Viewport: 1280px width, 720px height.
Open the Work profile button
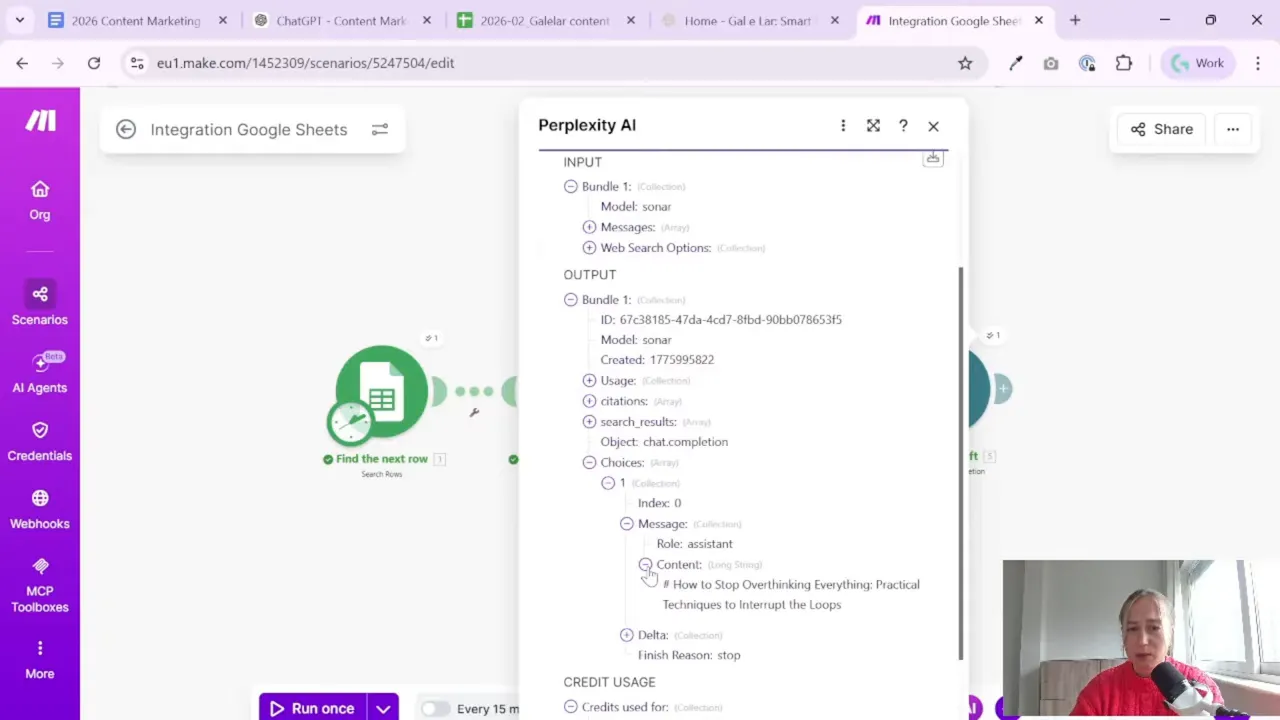[1197, 63]
